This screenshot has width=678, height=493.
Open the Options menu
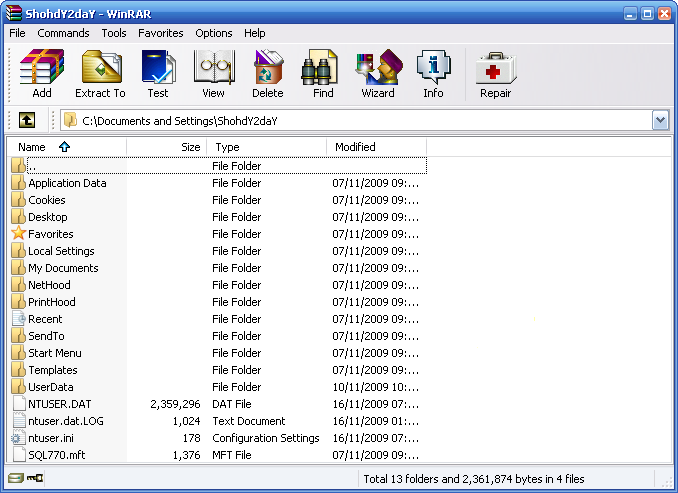(214, 33)
